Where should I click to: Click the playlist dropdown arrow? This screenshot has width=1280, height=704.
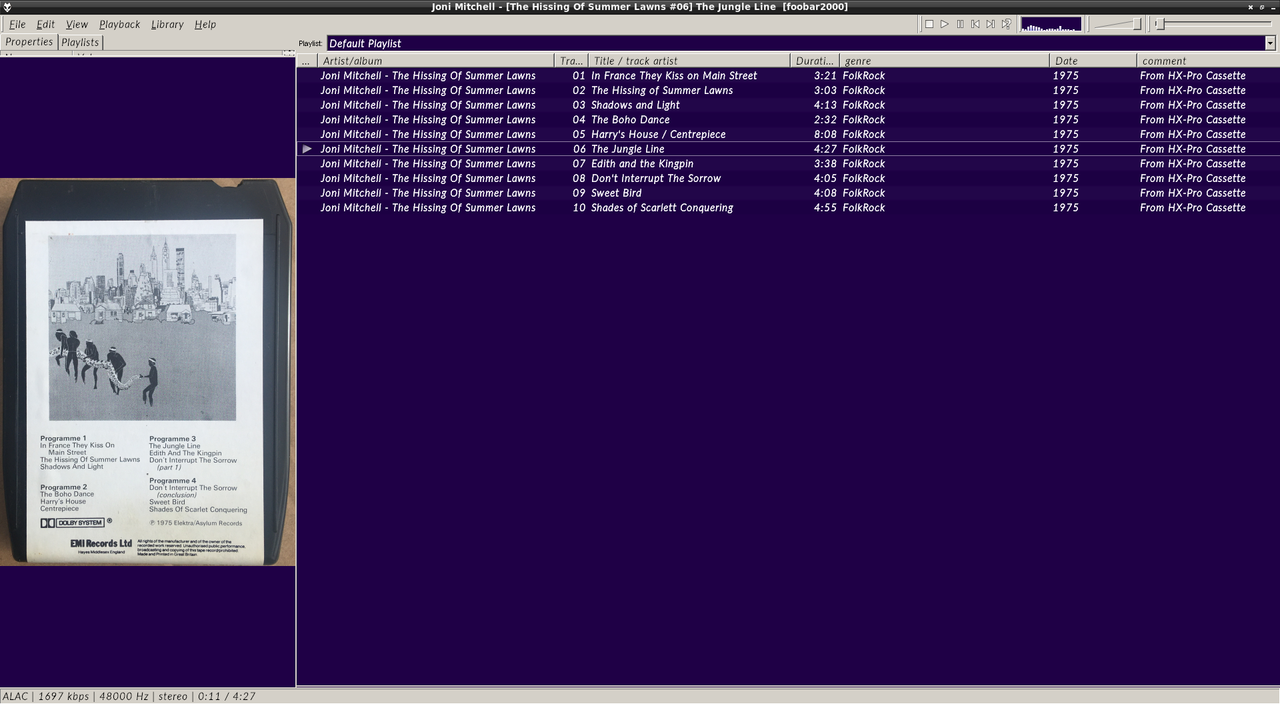1270,43
